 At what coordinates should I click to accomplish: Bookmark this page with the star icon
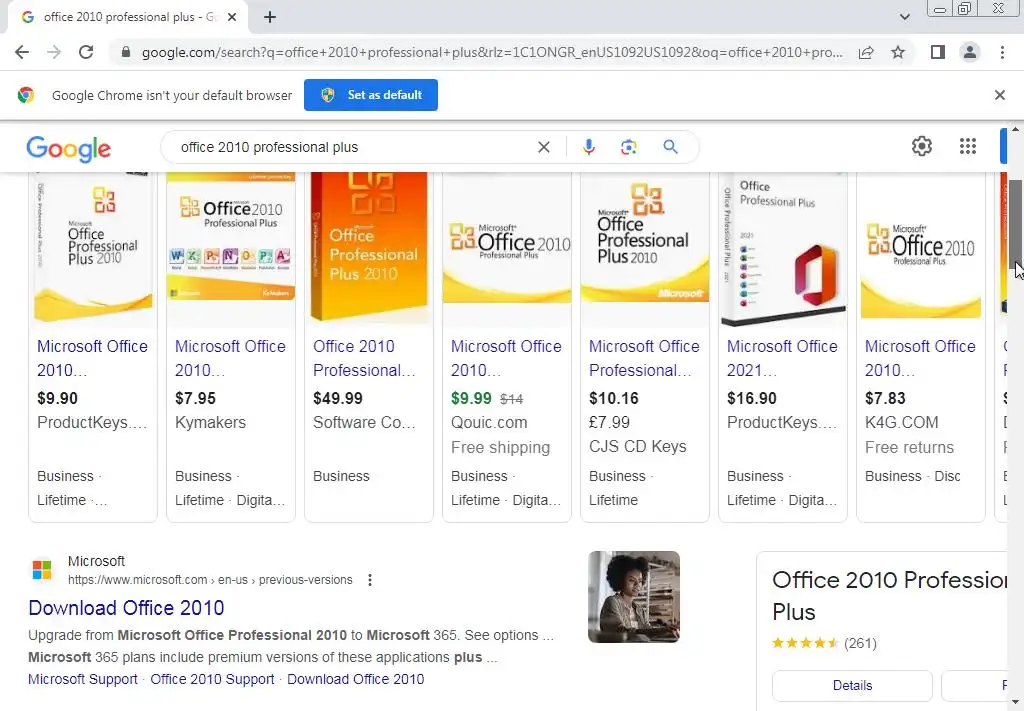click(898, 52)
